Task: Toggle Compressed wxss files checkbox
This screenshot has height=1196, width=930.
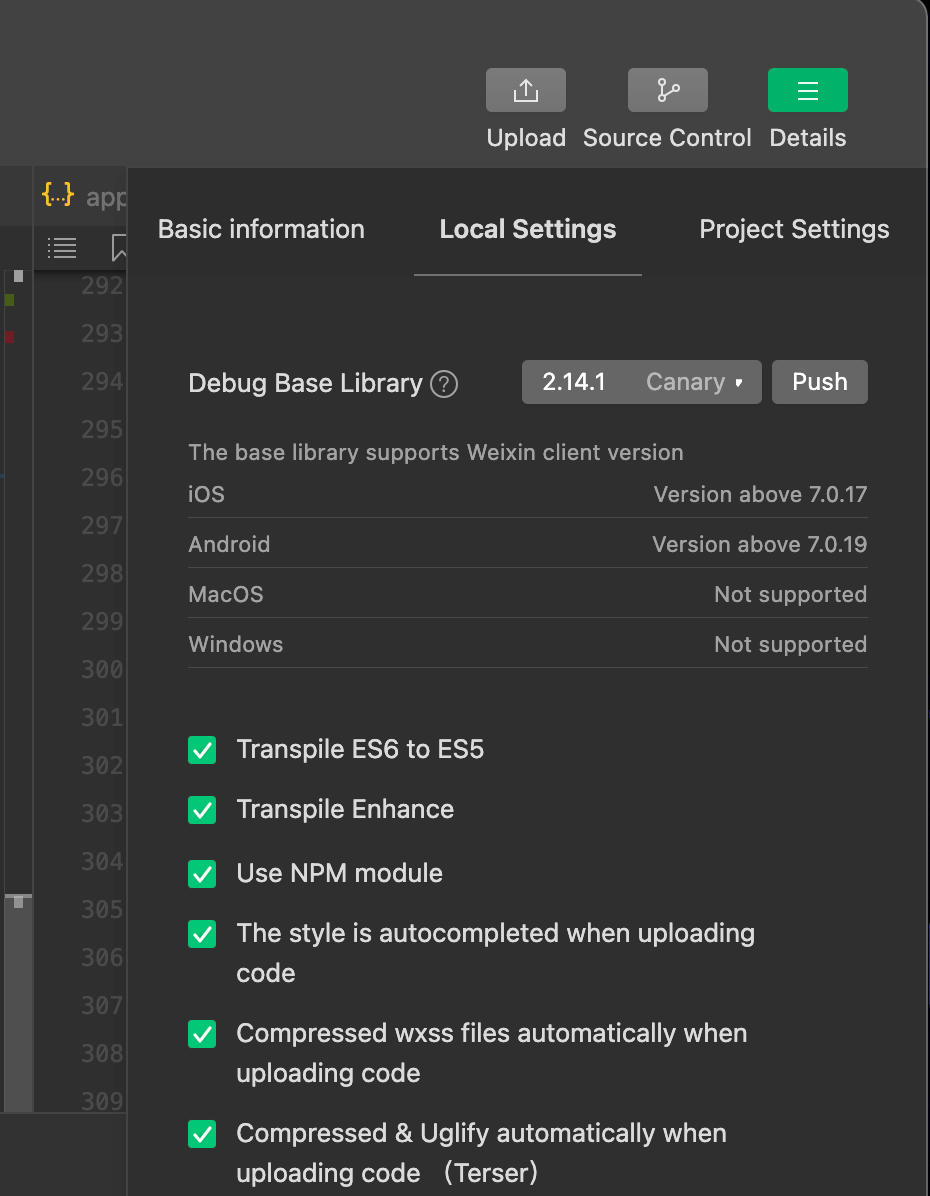Action: tap(202, 1034)
